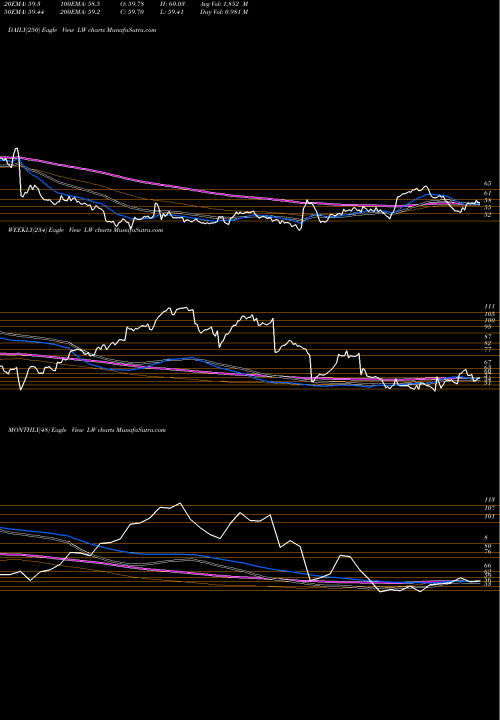Click the 107 price label on monthly chart
The width and height of the screenshot is (500, 720).
(489, 508)
